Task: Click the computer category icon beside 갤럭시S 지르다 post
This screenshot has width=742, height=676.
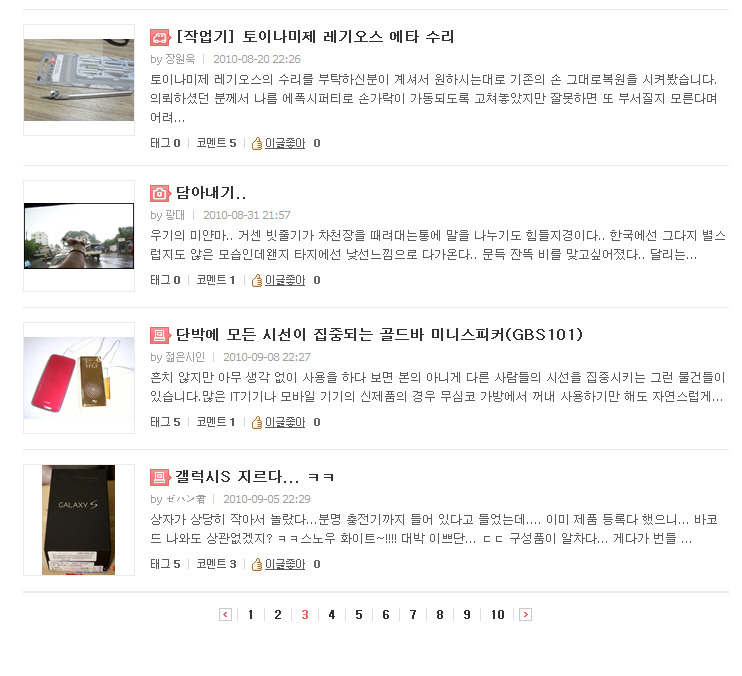Action: 160,477
